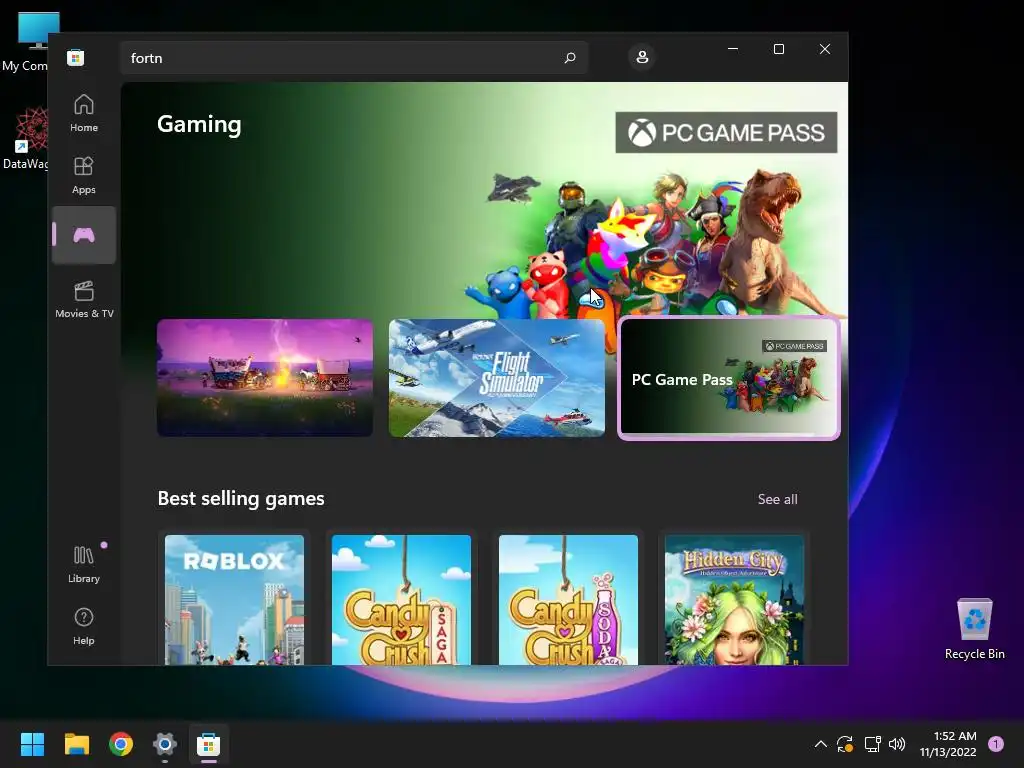Open the Library in sidebar
This screenshot has width=1024, height=768.
pos(84,564)
